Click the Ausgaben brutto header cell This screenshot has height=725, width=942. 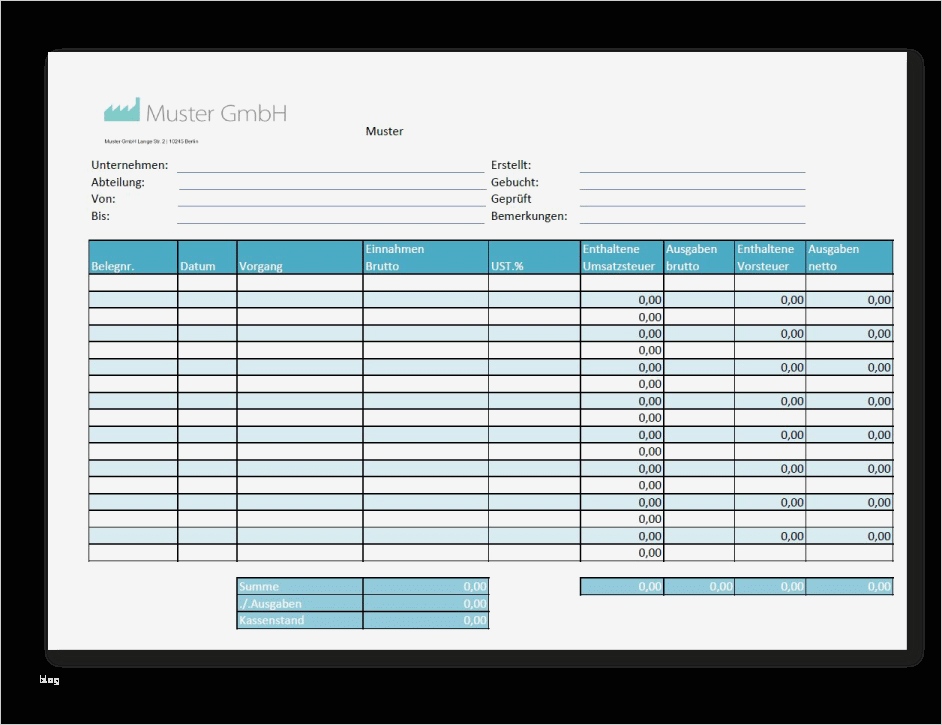697,257
